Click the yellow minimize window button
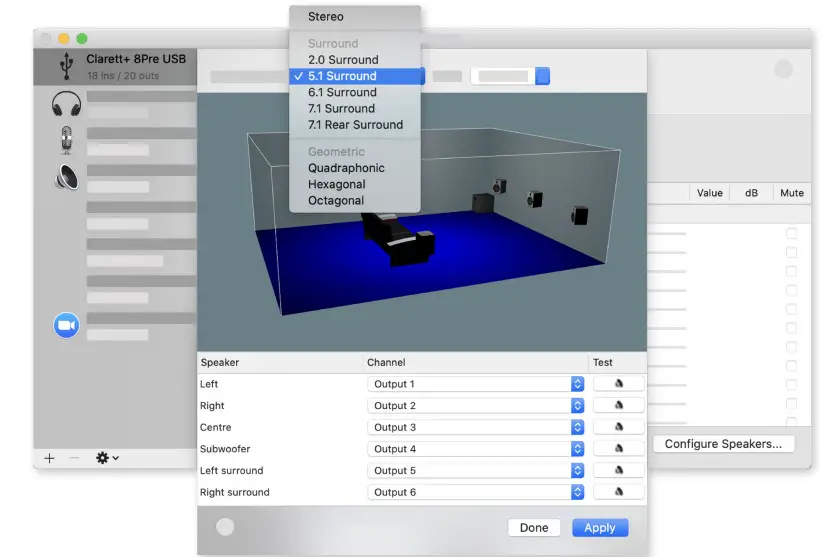Viewport: 836px width, 557px height. tap(64, 38)
